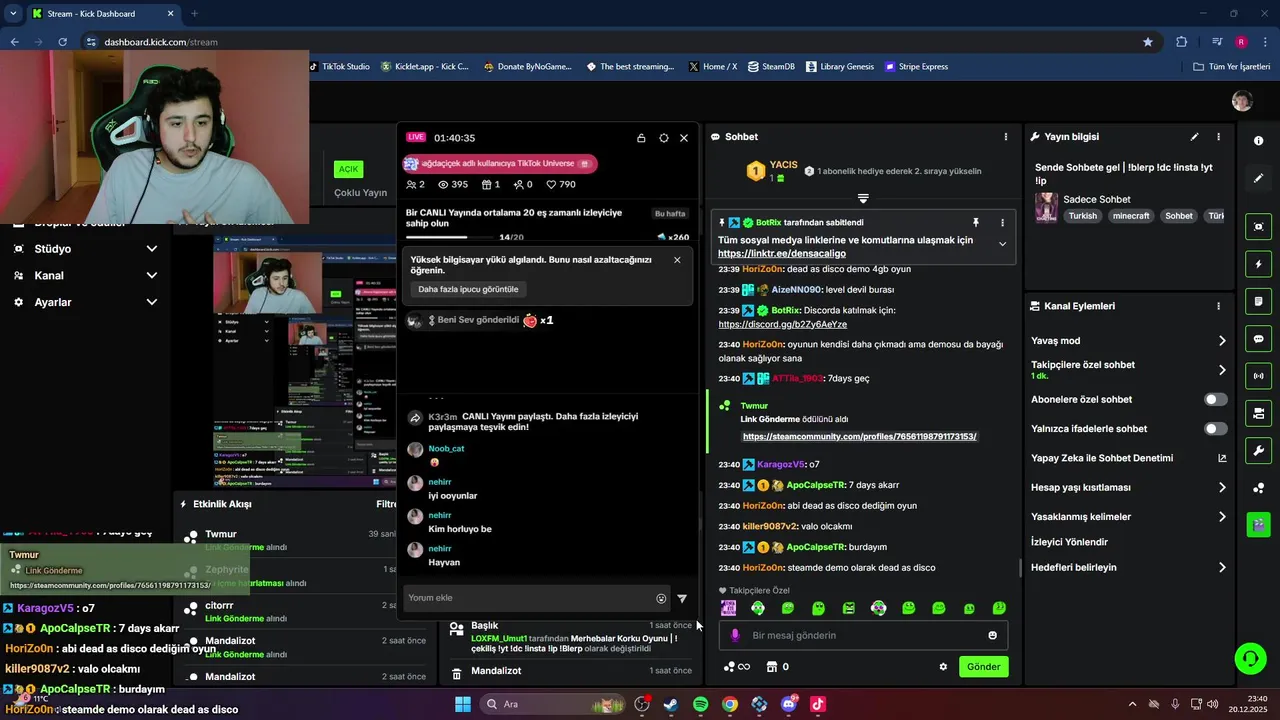The image size is (1280, 720).
Task: Open emoji picker in chat message box
Action: (x=992, y=635)
